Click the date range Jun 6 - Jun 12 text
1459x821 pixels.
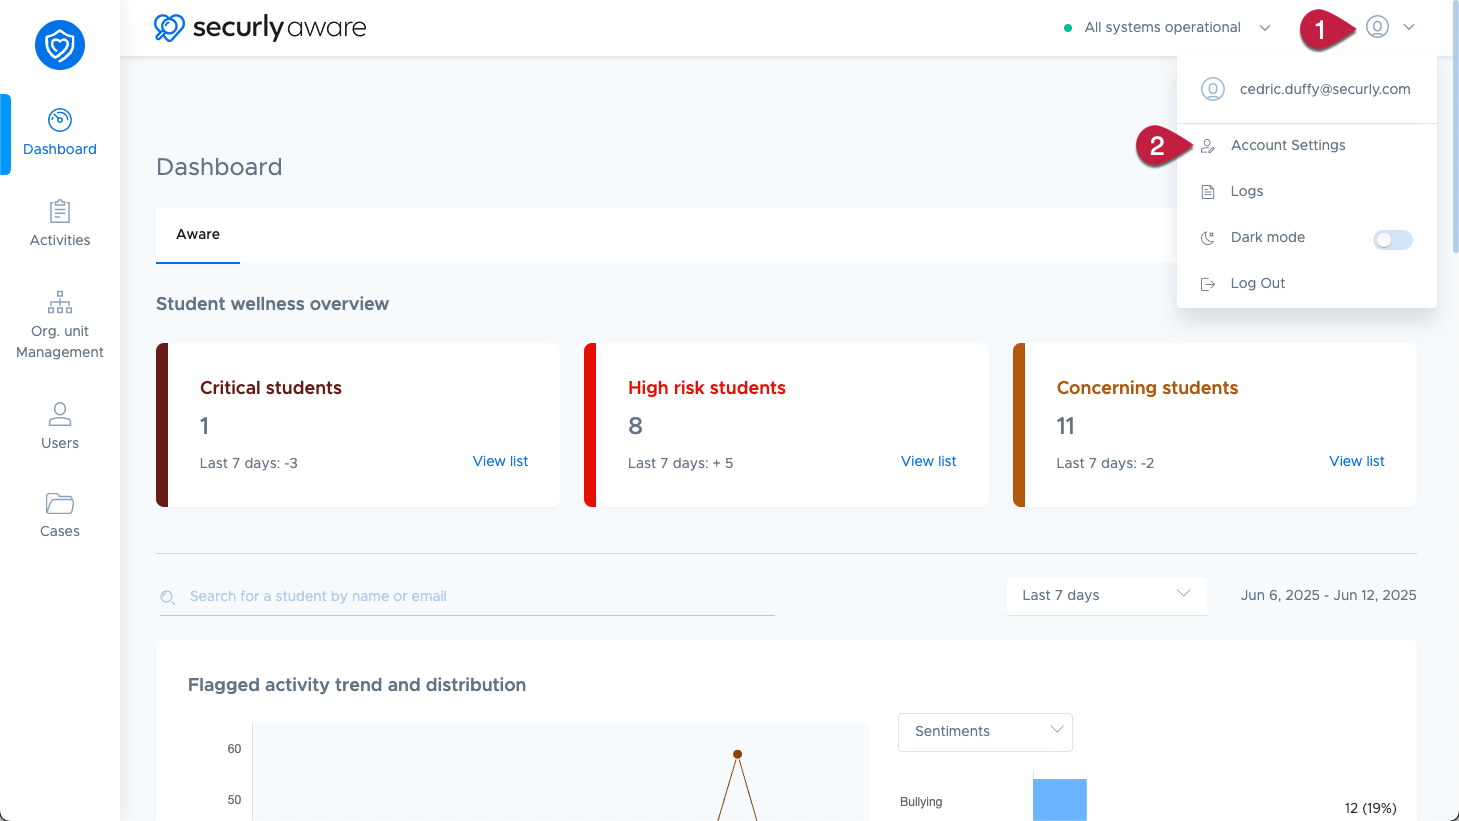click(1328, 595)
